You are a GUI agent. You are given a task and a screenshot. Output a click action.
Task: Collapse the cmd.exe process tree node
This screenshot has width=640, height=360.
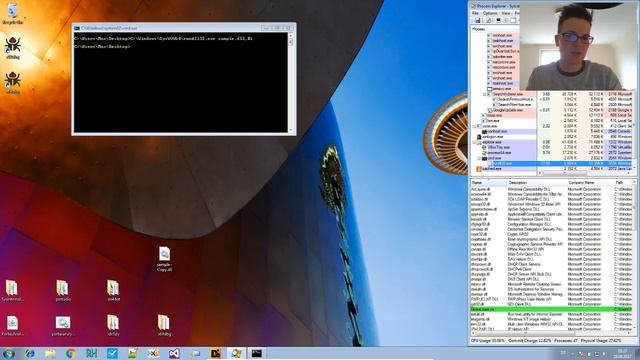(x=480, y=158)
